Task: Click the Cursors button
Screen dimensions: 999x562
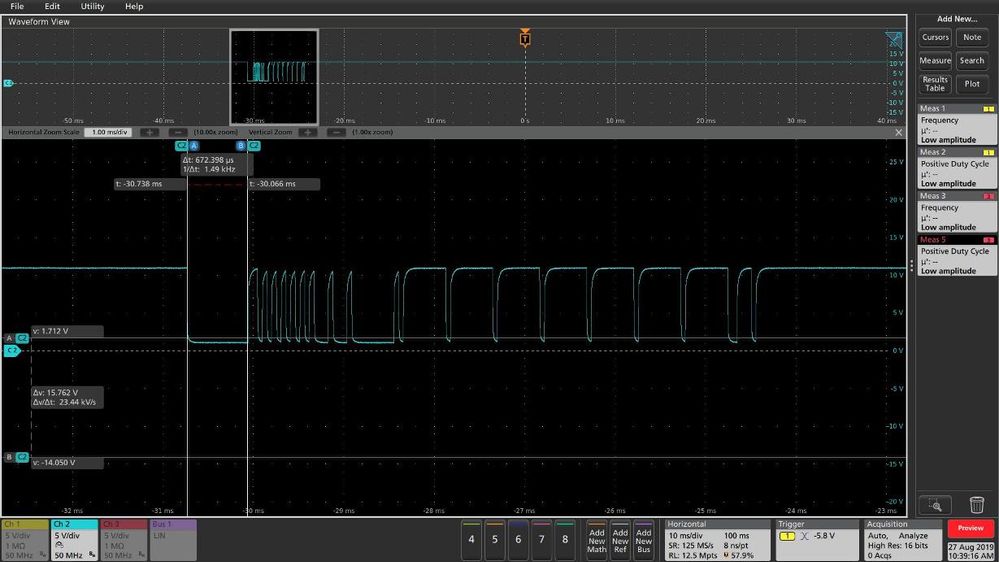Action: tap(935, 38)
